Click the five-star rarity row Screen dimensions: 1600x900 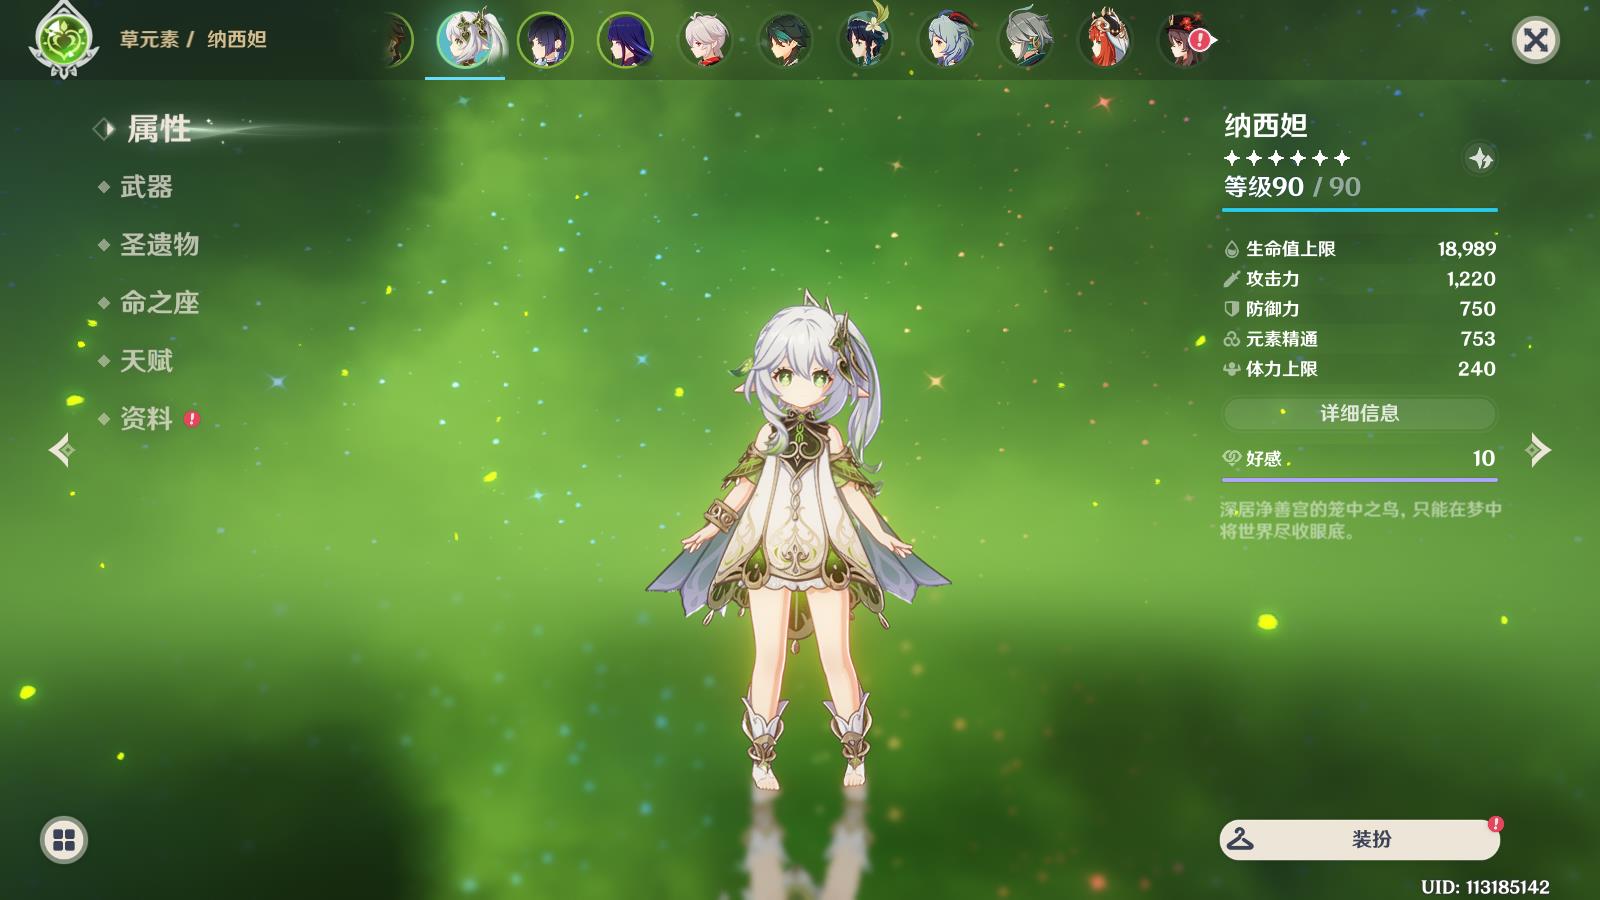click(1287, 158)
